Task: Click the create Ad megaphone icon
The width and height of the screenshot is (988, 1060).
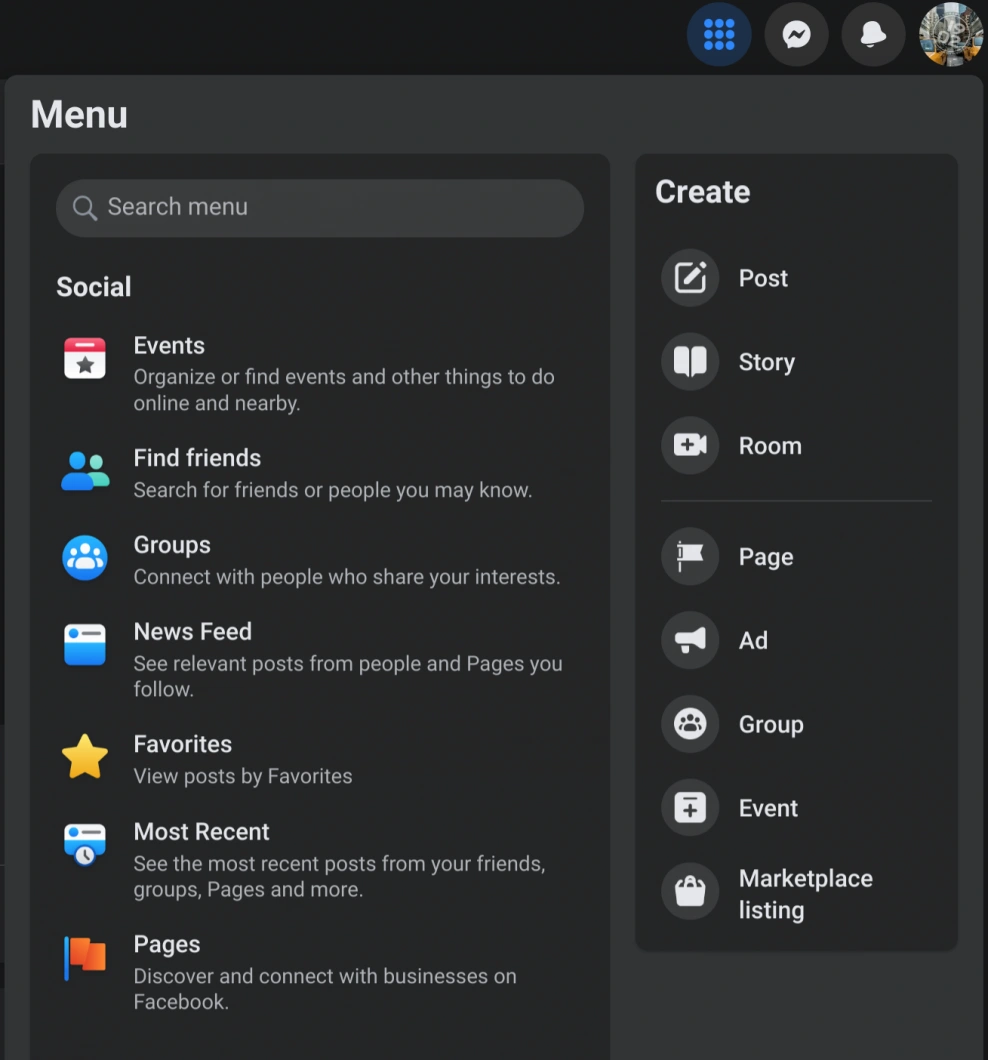Action: pyautogui.click(x=689, y=640)
